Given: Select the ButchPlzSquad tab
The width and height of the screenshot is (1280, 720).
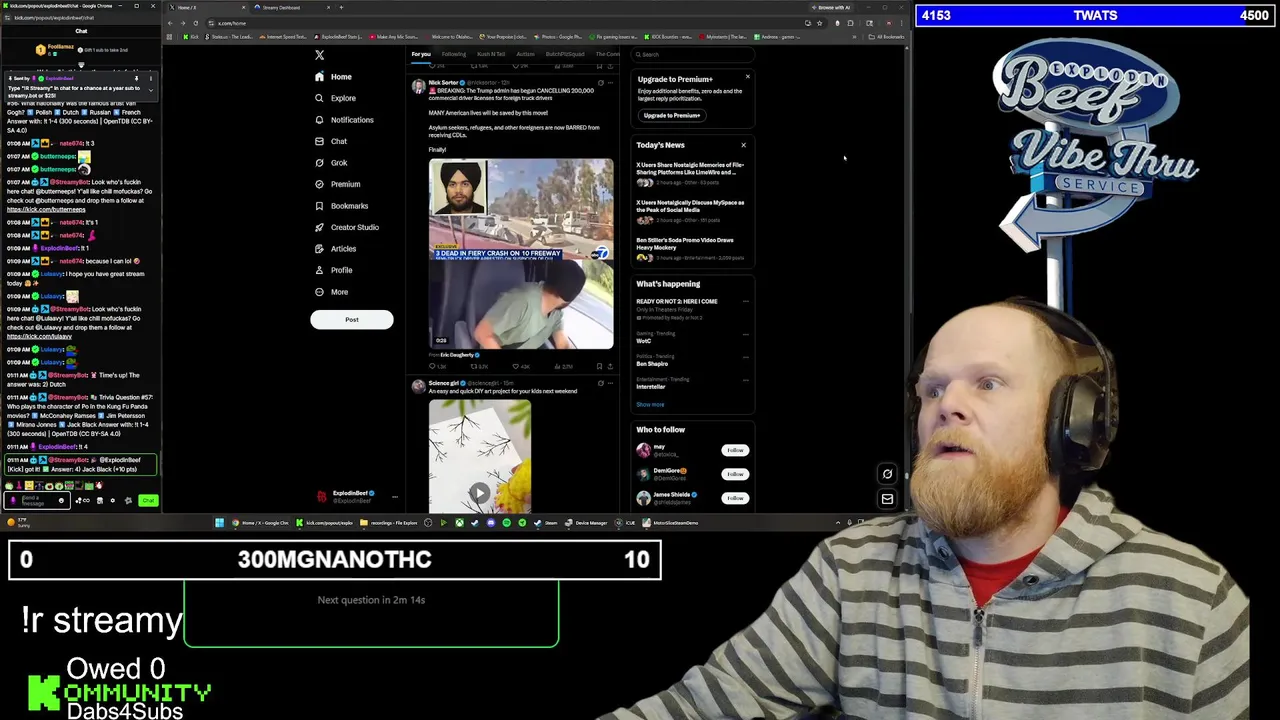Looking at the screenshot, I should (x=565, y=54).
